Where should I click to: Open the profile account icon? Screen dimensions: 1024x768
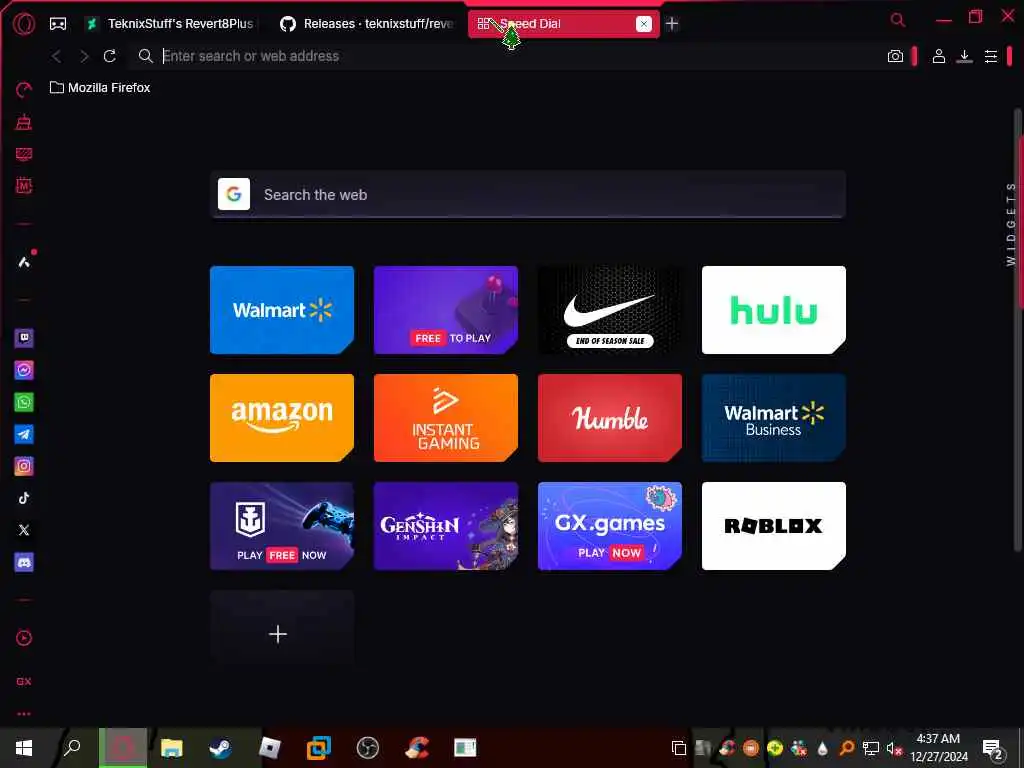(x=938, y=56)
